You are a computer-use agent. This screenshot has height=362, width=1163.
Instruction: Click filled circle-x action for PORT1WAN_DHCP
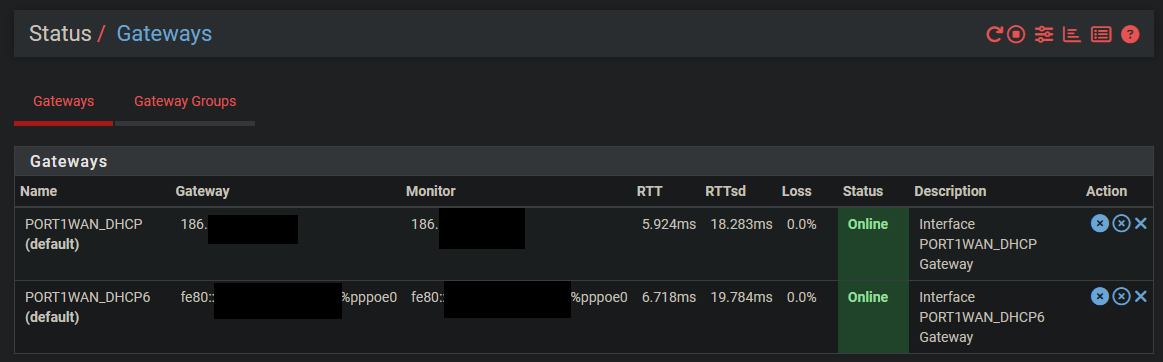pos(1099,223)
